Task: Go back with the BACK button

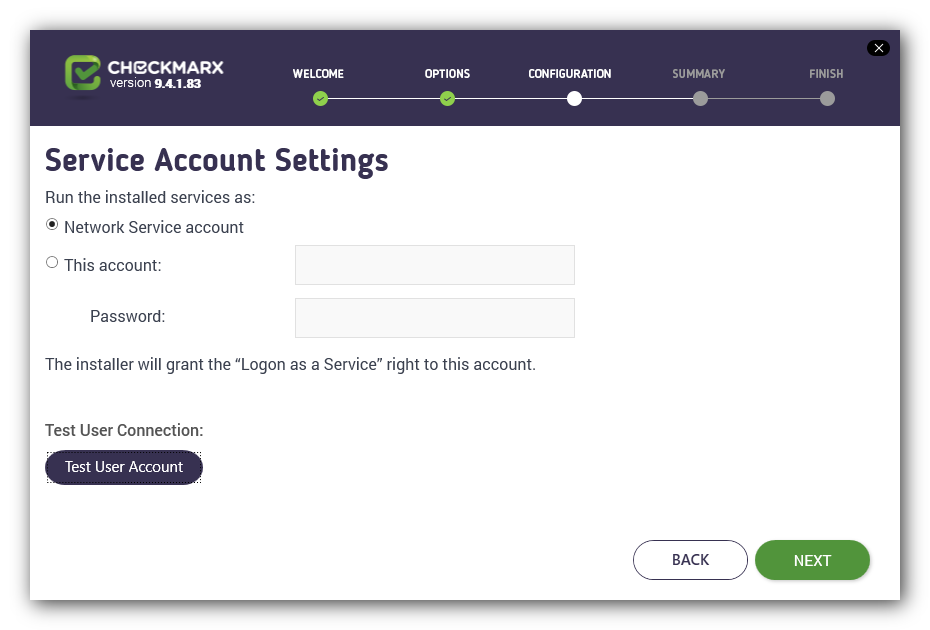Action: pos(690,560)
